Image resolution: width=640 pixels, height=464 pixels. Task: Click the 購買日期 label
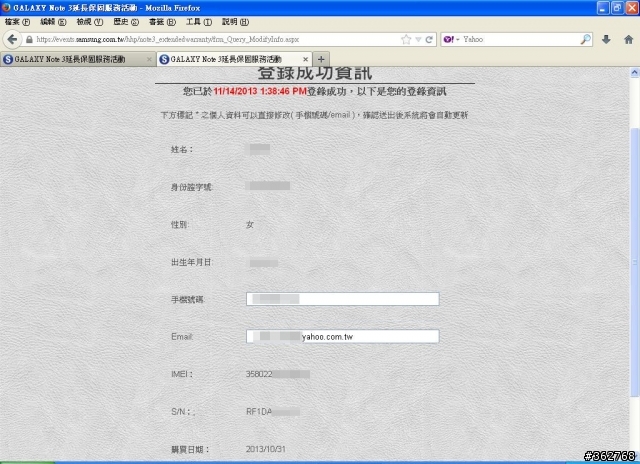[x=190, y=449]
